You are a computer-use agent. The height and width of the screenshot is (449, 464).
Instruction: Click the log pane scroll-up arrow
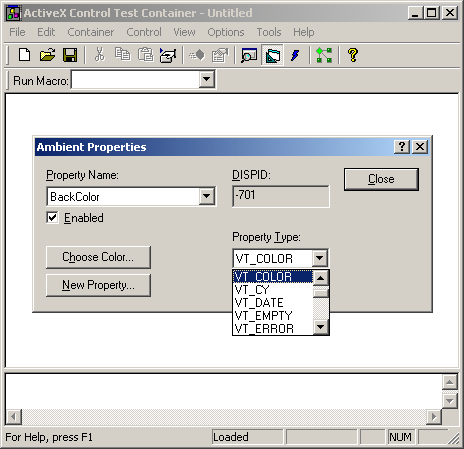tap(450, 382)
